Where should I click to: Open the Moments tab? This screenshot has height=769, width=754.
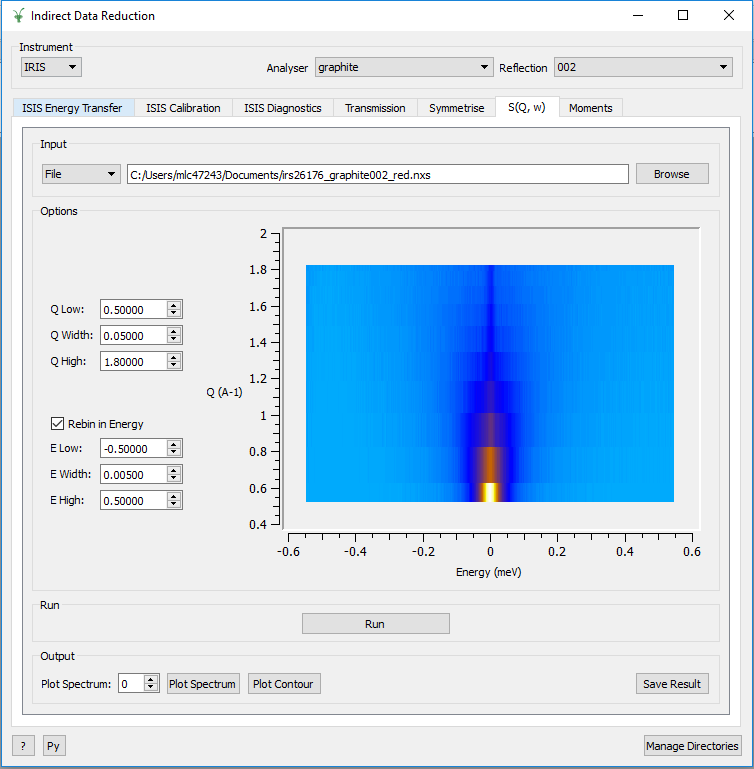[x=591, y=108]
